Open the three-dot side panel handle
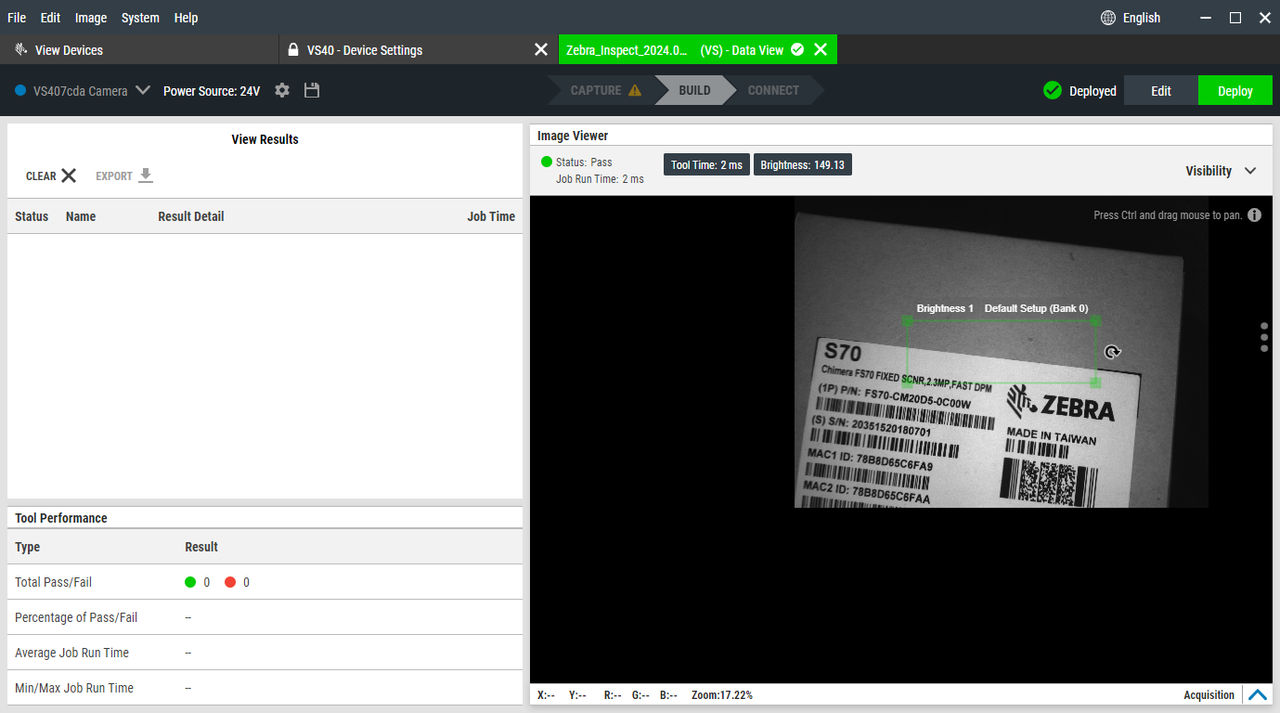The height and width of the screenshot is (713, 1280). 1264,337
